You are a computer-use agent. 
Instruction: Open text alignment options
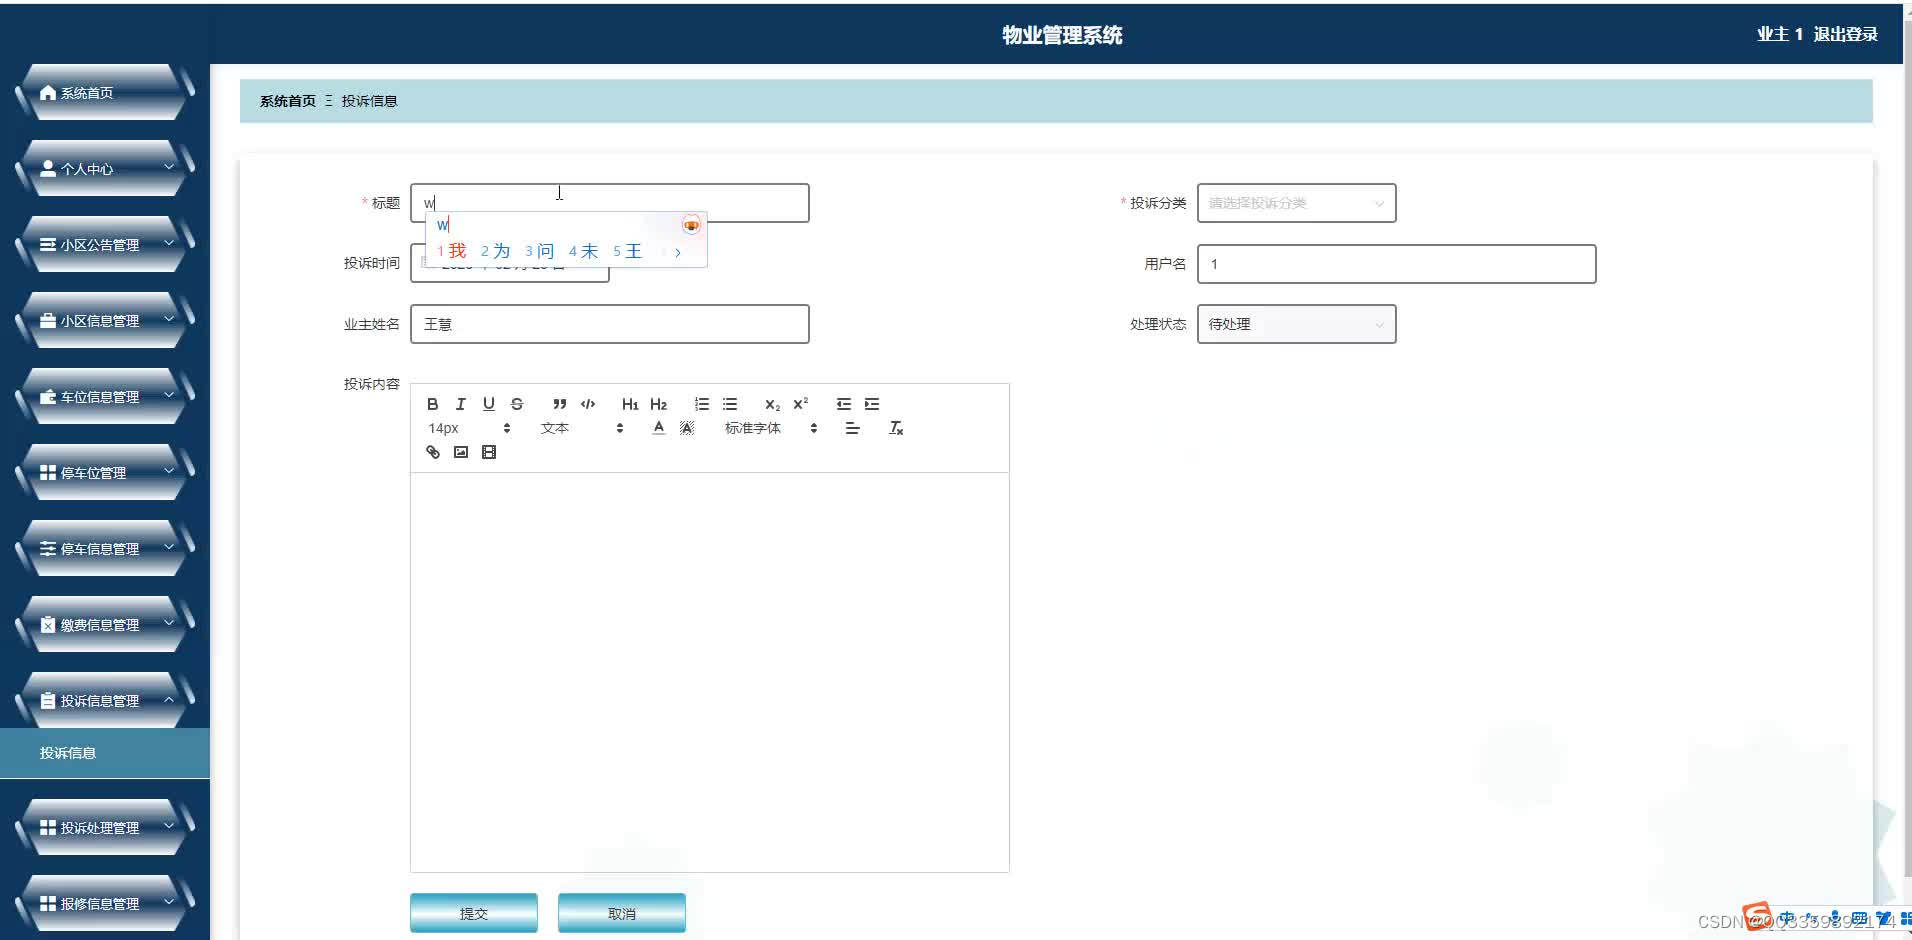tap(852, 428)
